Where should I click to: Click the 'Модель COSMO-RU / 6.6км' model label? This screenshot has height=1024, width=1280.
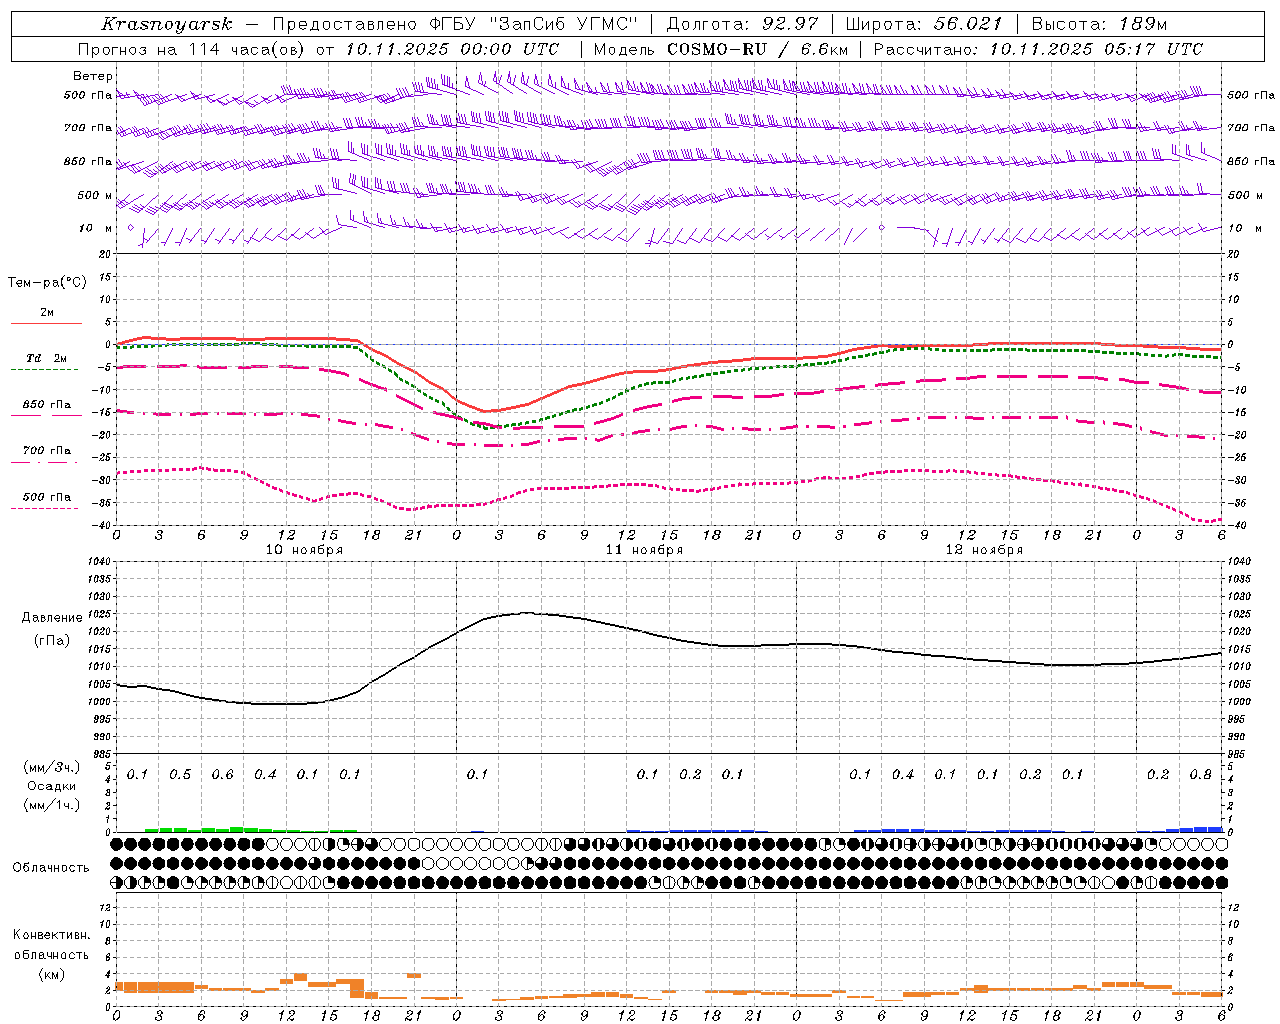coord(721,49)
